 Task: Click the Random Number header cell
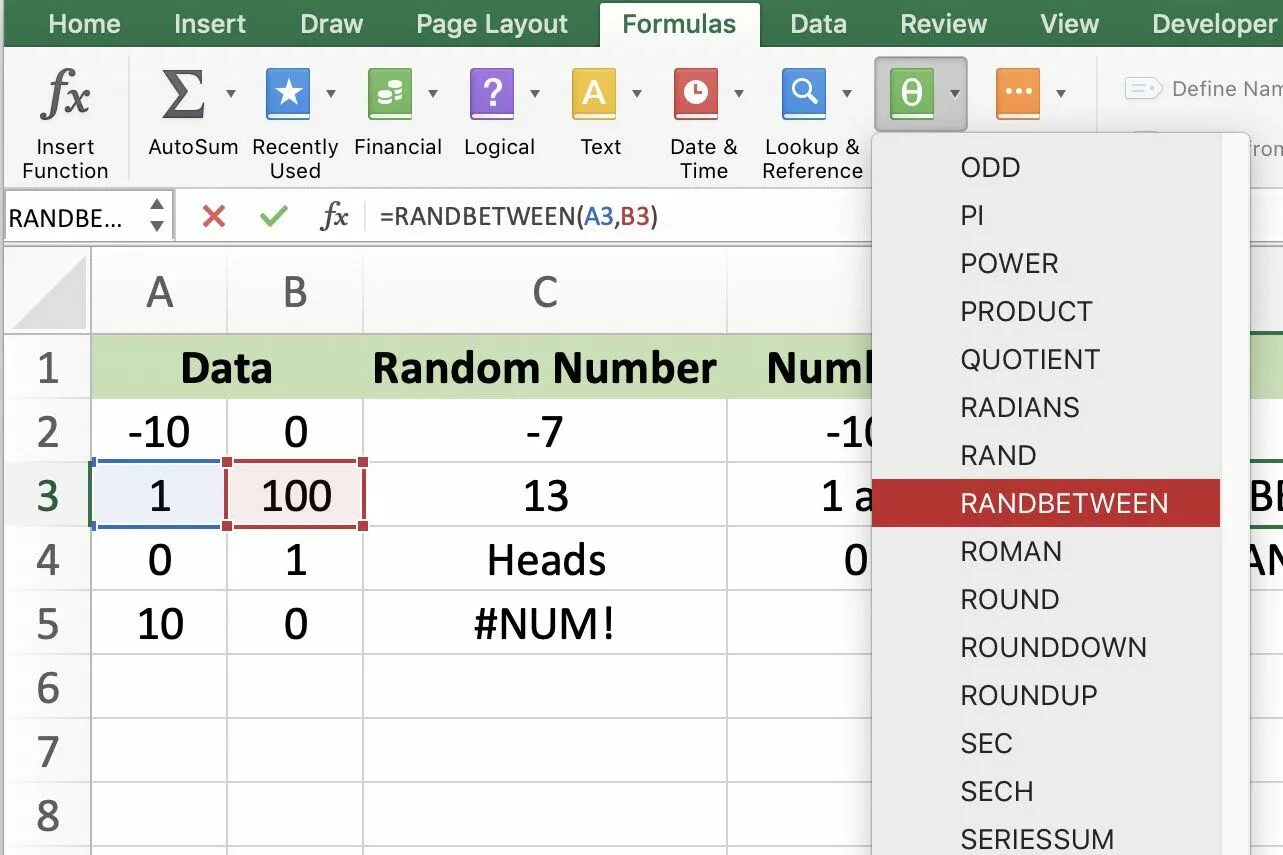(545, 367)
